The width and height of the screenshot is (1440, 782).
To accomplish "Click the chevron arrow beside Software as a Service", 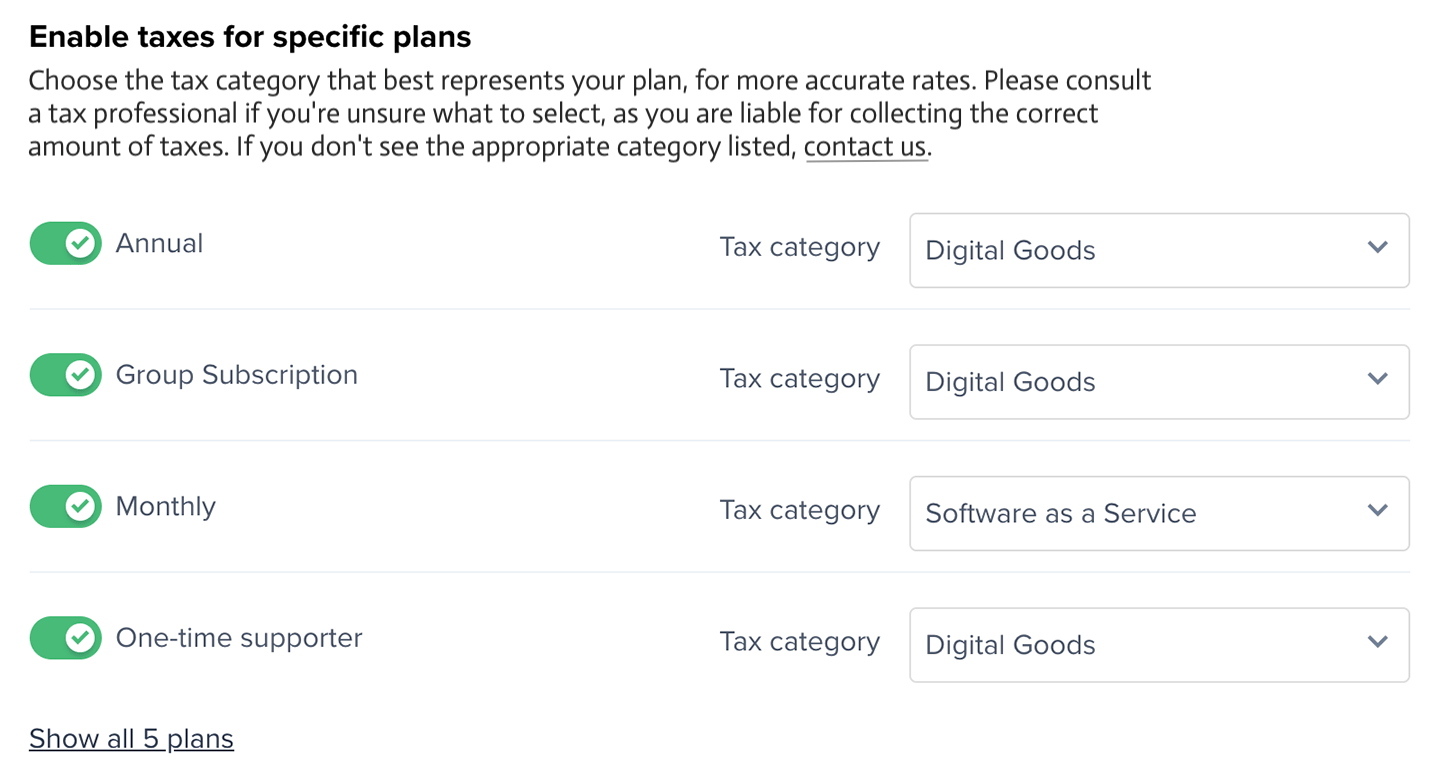I will click(1377, 511).
